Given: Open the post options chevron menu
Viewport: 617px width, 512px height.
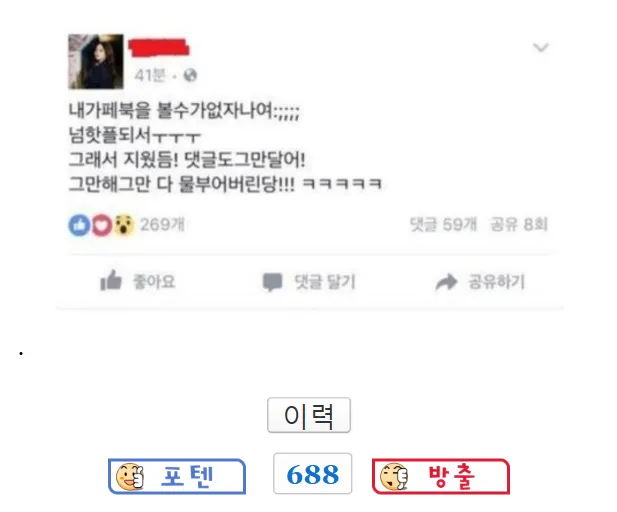Looking at the screenshot, I should [541, 48].
